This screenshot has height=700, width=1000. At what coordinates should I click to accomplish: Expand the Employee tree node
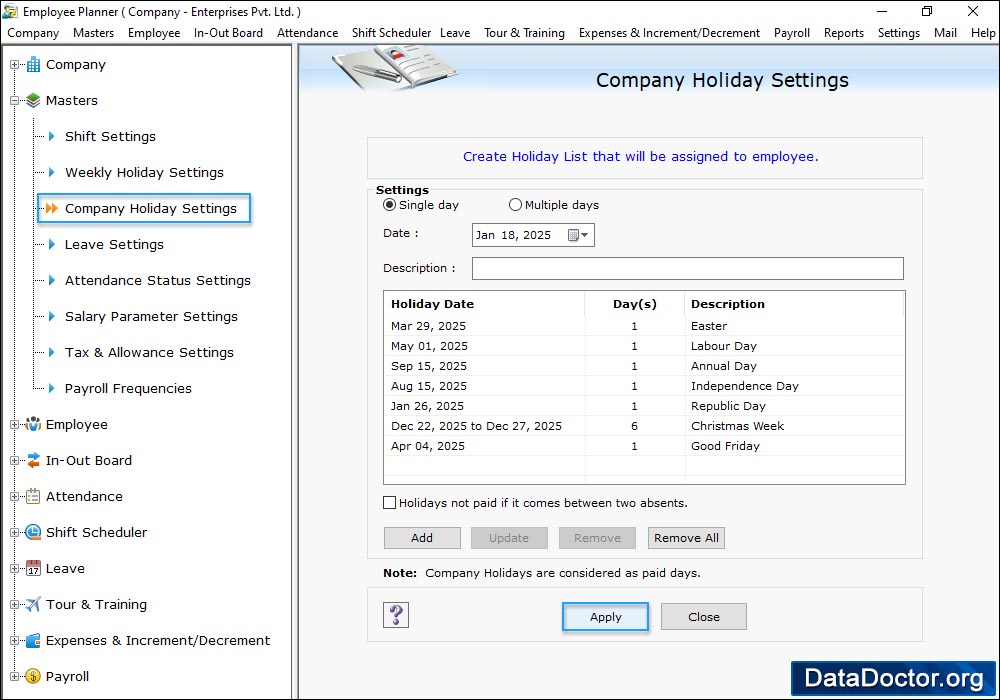[14, 424]
